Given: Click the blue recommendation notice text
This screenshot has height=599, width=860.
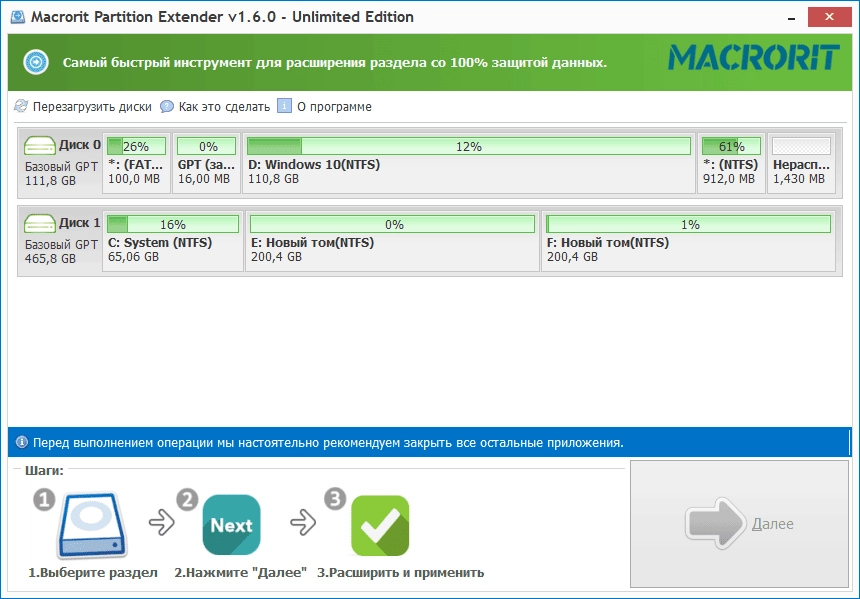Looking at the screenshot, I should tap(328, 443).
